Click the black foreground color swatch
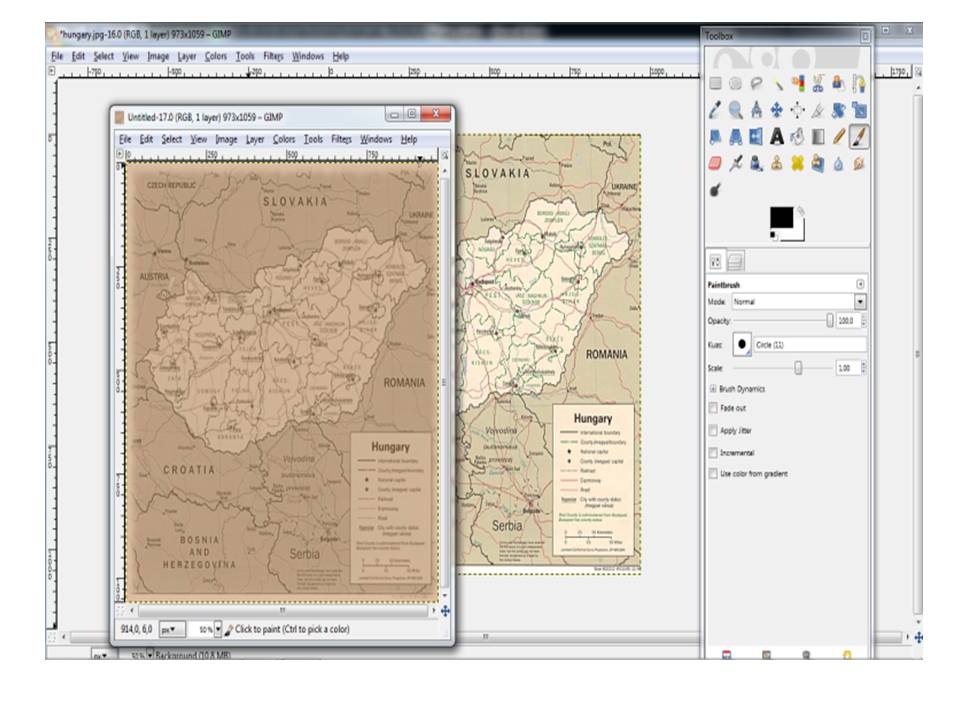The image size is (960, 720). 781,217
